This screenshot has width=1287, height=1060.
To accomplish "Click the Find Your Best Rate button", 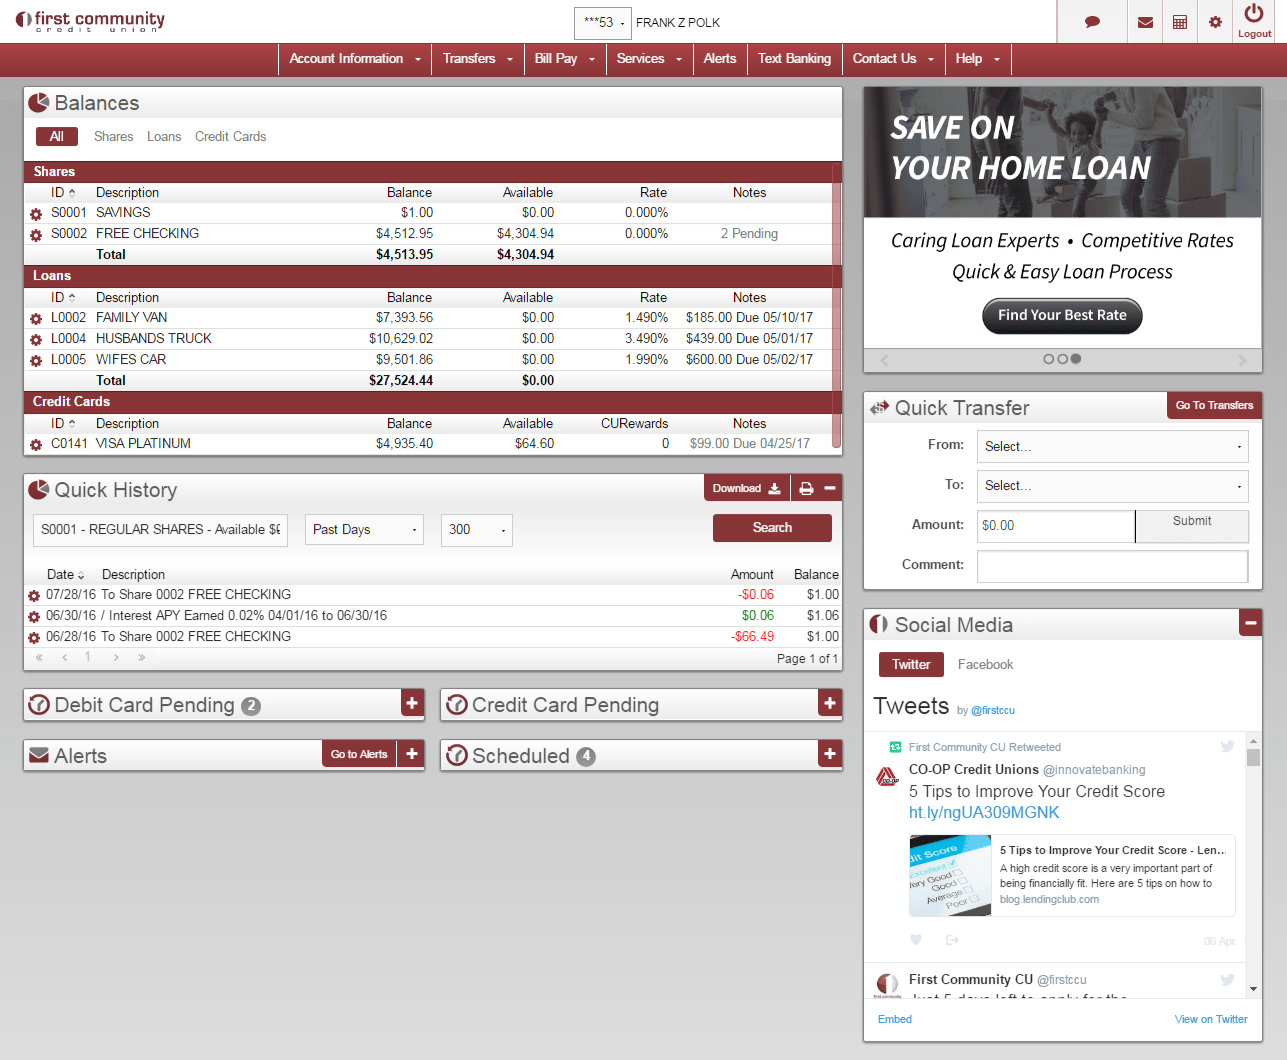I will tap(1061, 315).
